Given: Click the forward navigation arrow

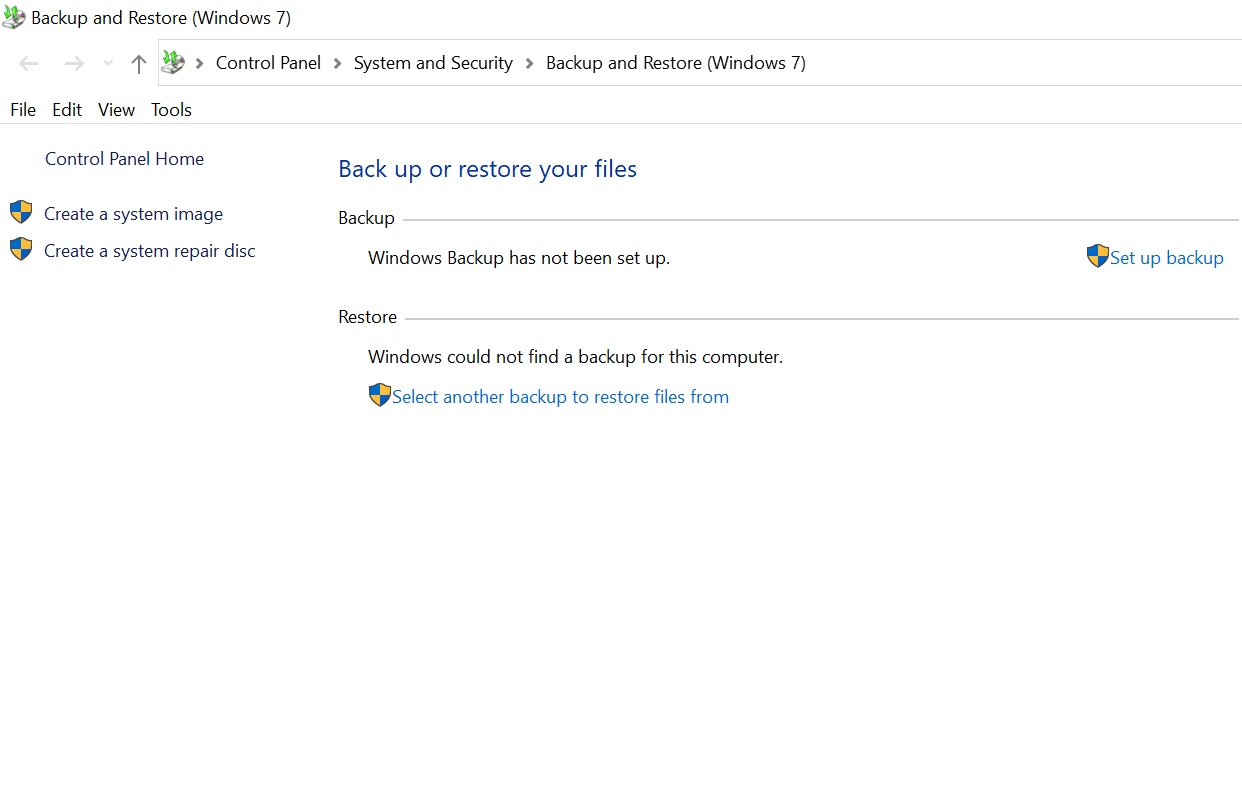Looking at the screenshot, I should click(x=73, y=62).
